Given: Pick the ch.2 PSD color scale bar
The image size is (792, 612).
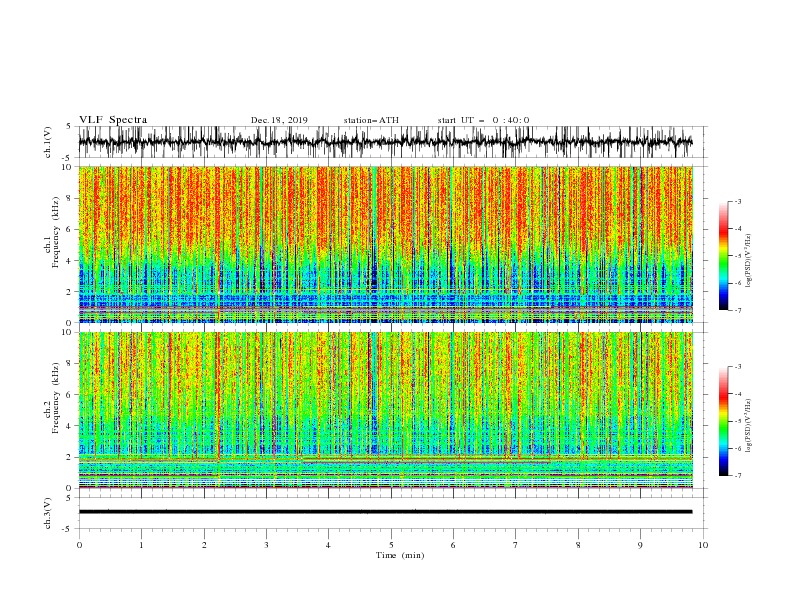Looking at the screenshot, I should tap(724, 421).
